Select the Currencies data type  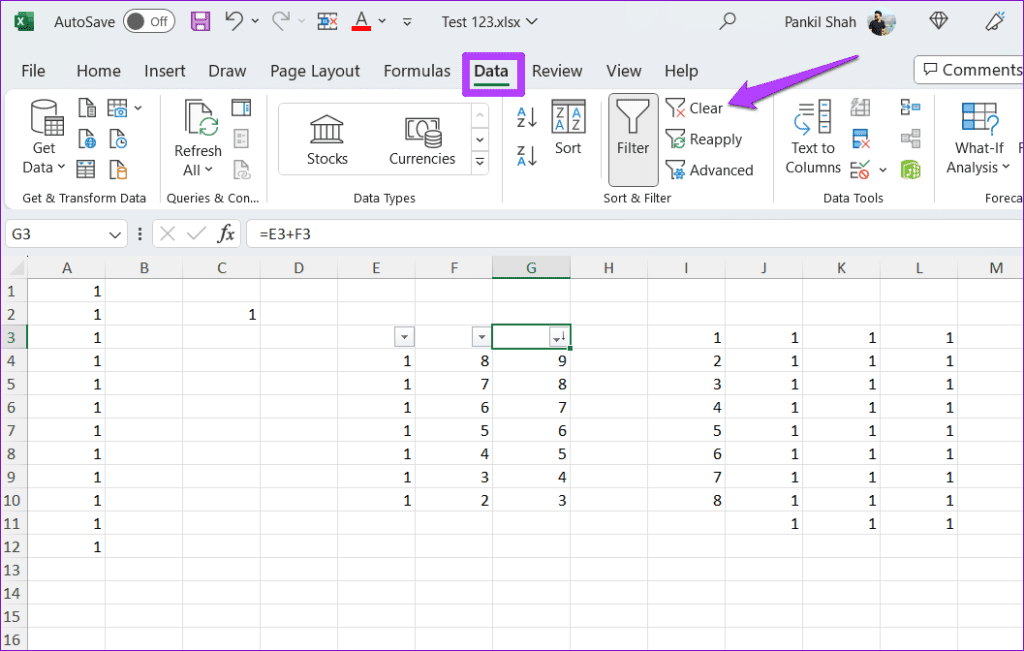click(x=422, y=140)
